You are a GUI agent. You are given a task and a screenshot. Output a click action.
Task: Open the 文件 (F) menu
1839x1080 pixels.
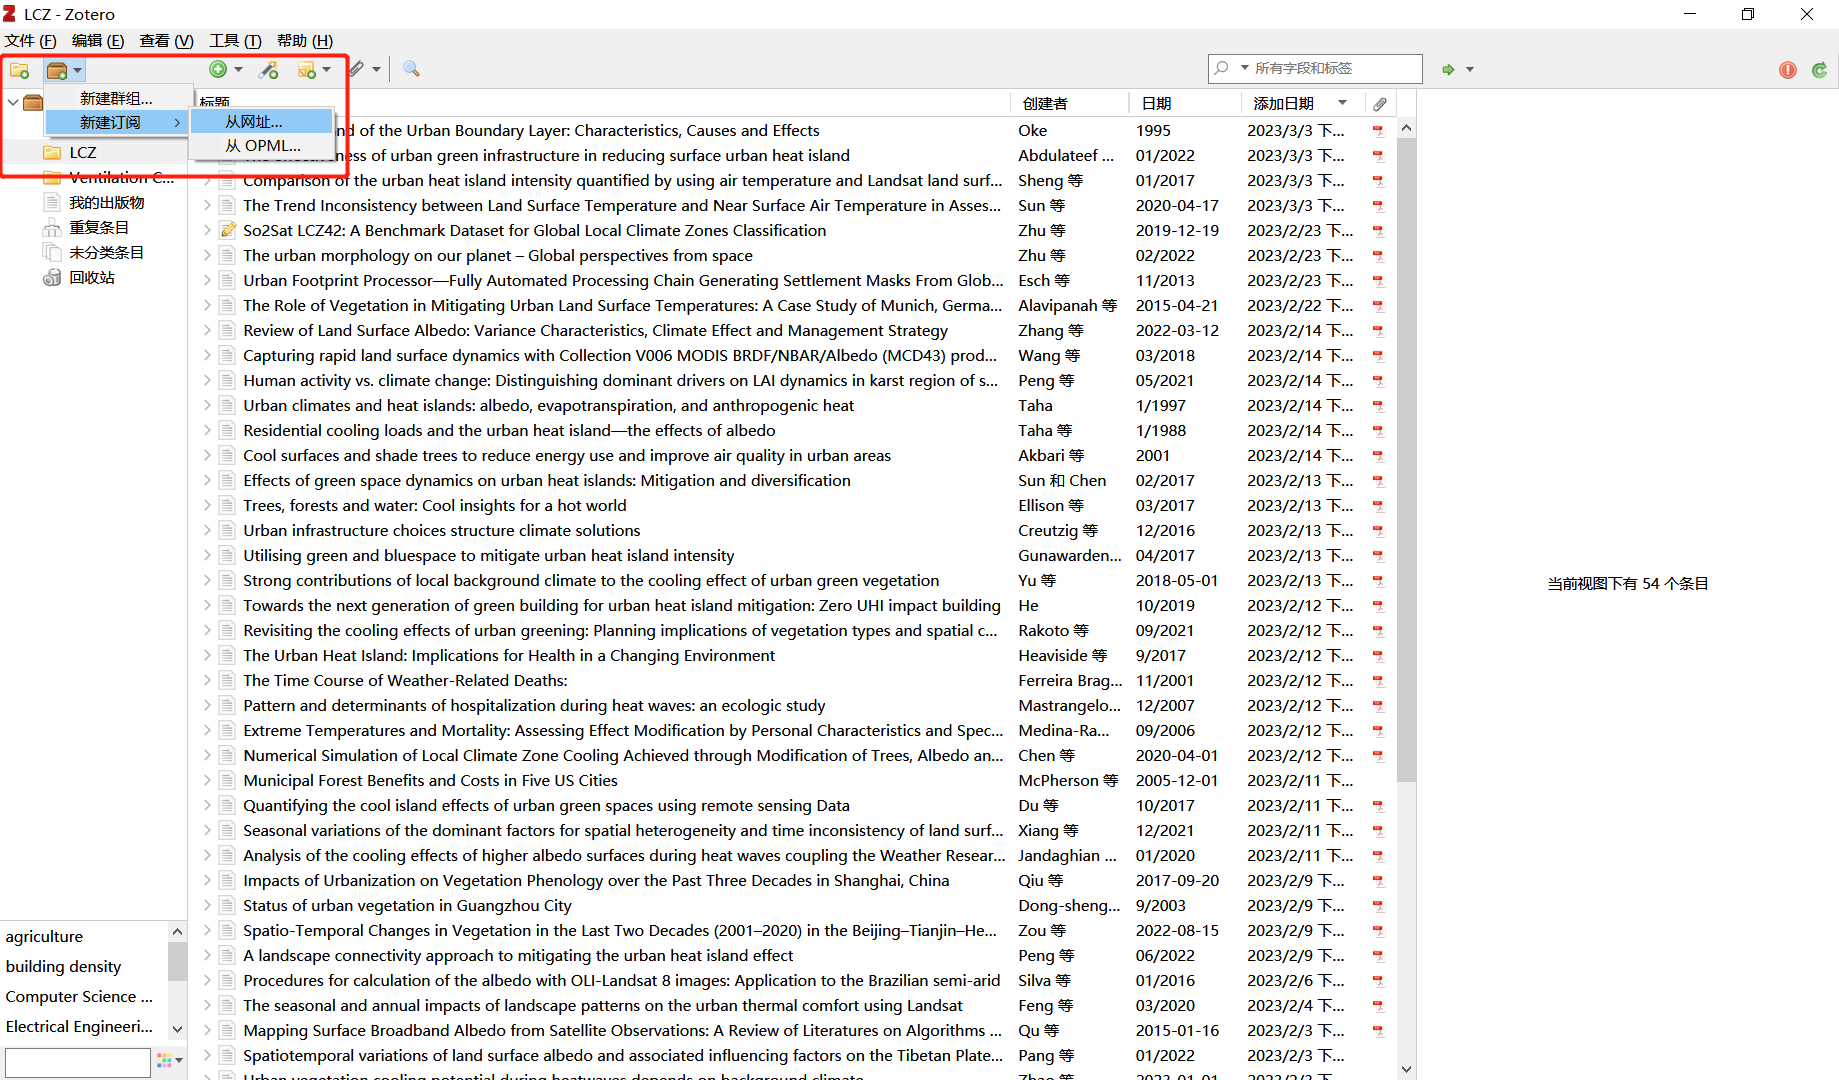coord(31,41)
